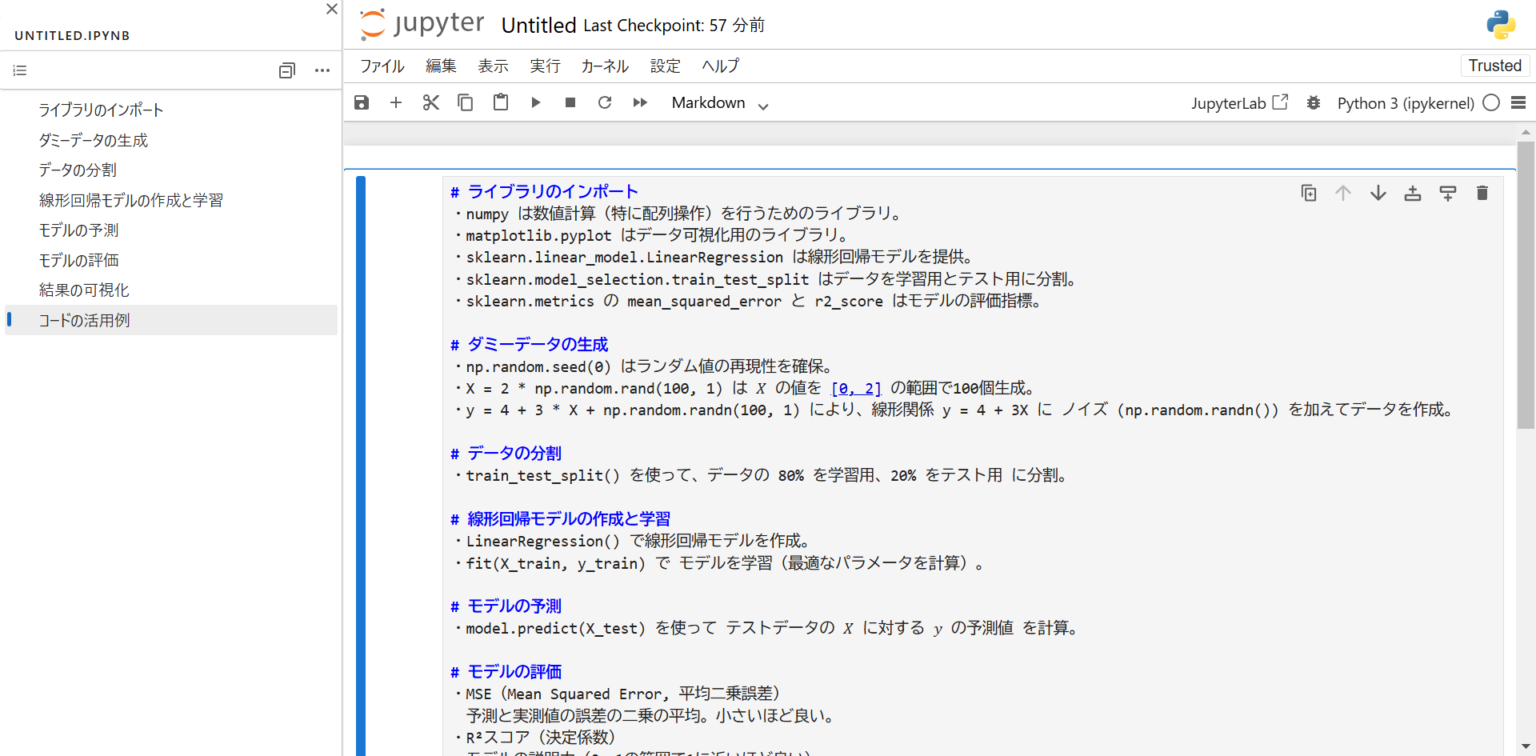Switch kernel via Python 3 (ipykernel)
1536x756 pixels.
1406,102
